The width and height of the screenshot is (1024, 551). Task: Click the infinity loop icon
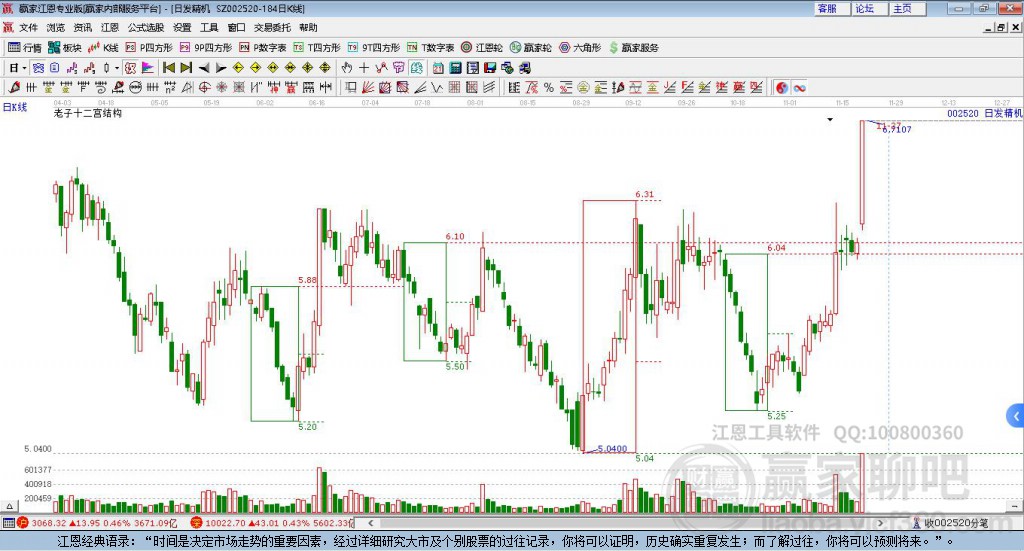[799, 87]
